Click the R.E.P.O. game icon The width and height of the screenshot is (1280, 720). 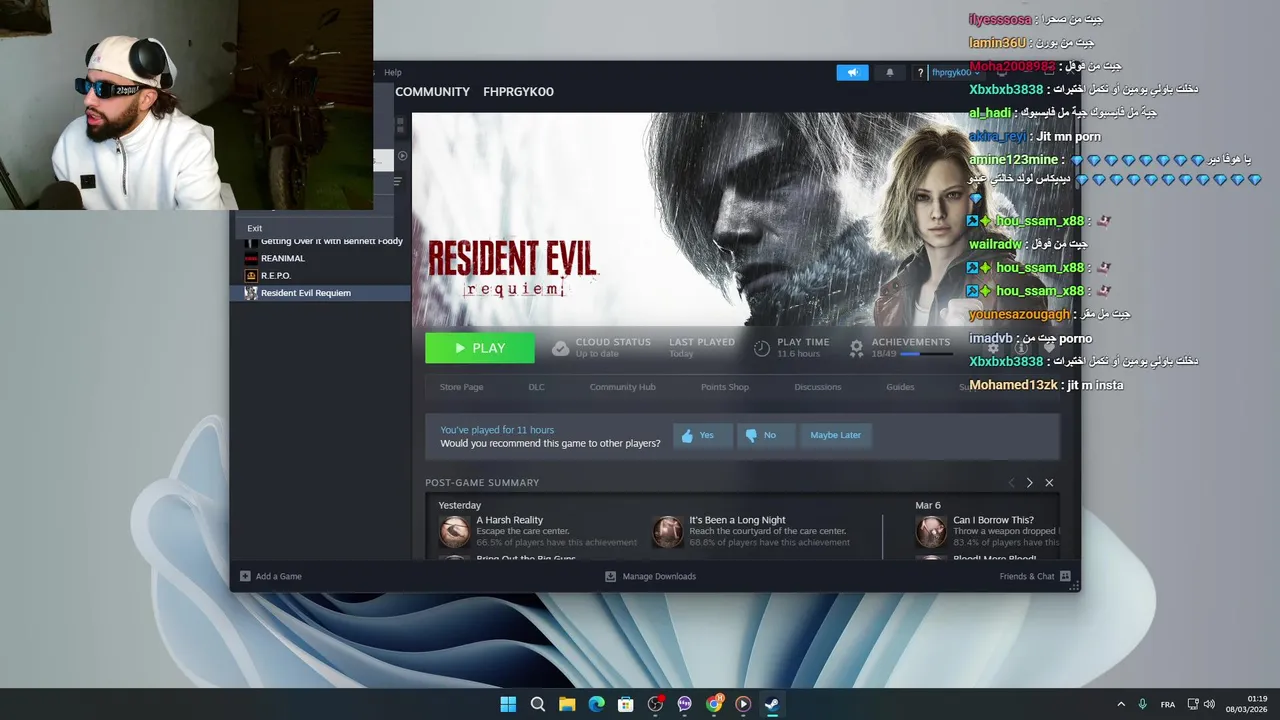pyautogui.click(x=251, y=275)
